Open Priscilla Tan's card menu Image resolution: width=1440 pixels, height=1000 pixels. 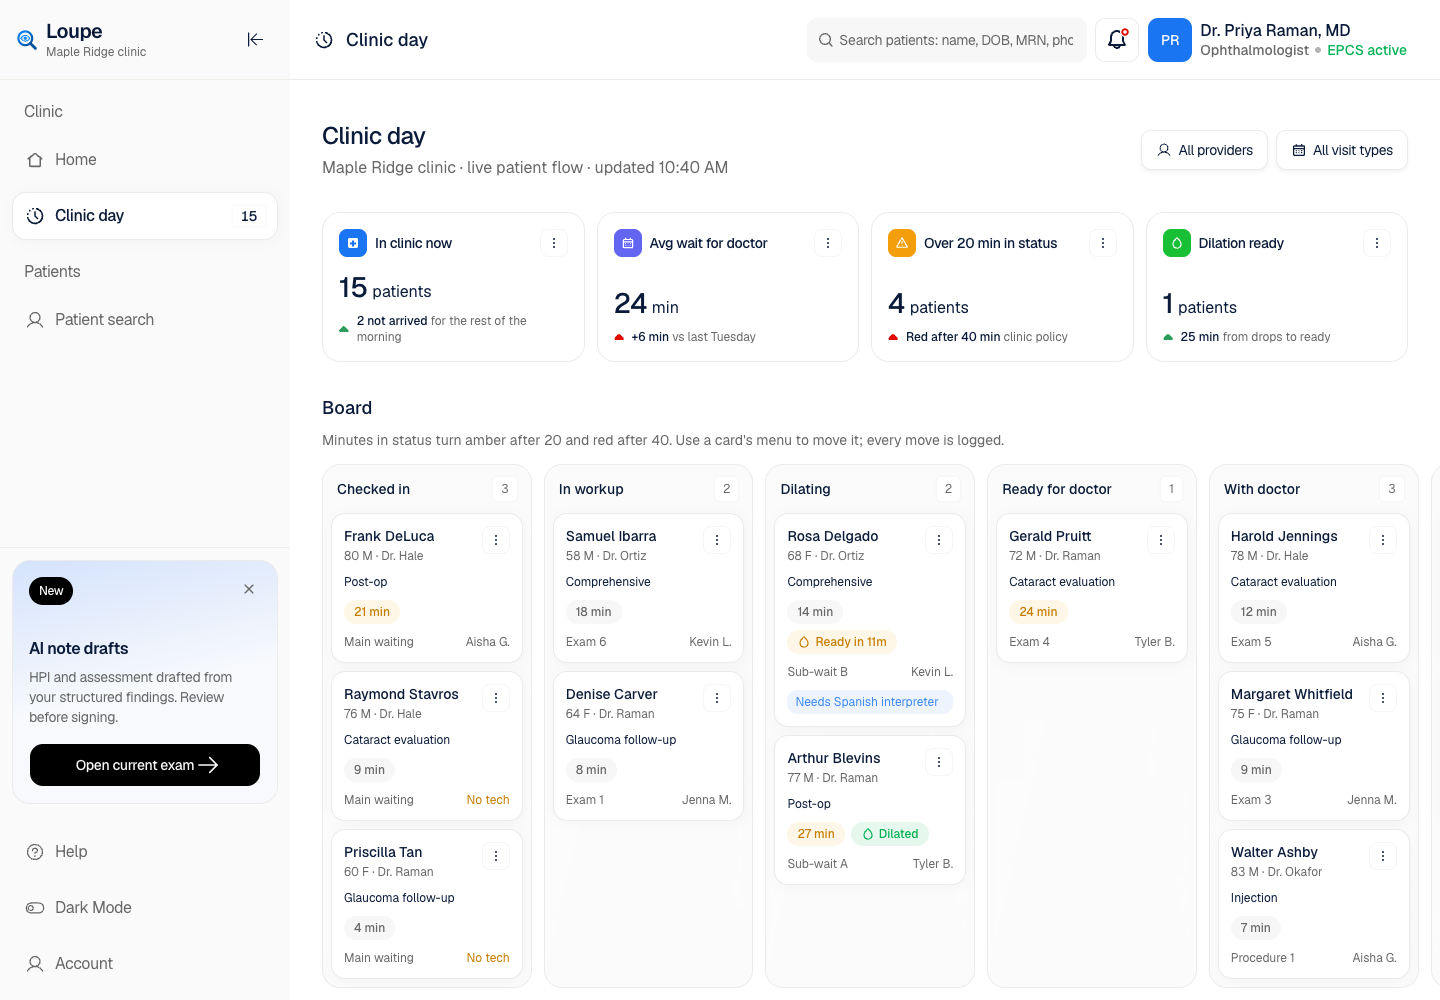pos(496,856)
